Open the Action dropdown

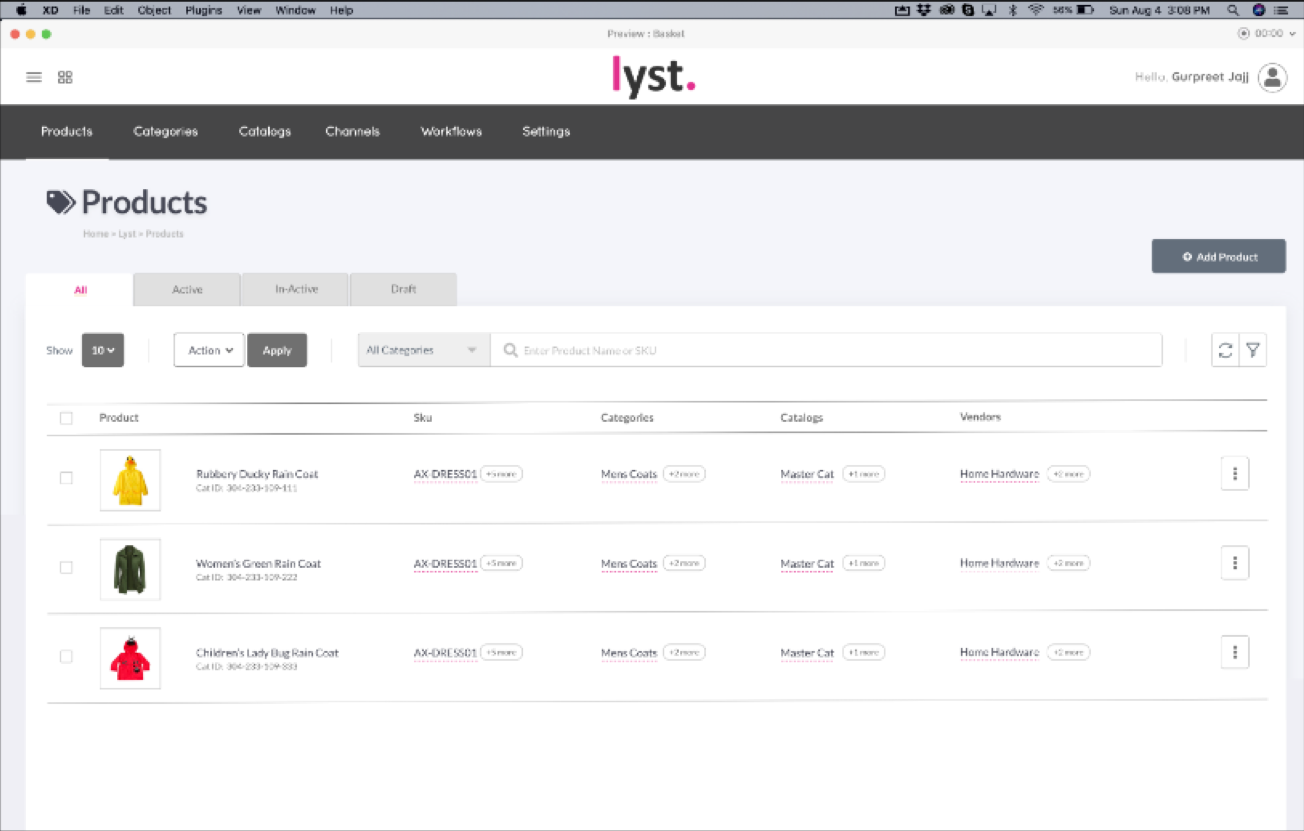(208, 350)
